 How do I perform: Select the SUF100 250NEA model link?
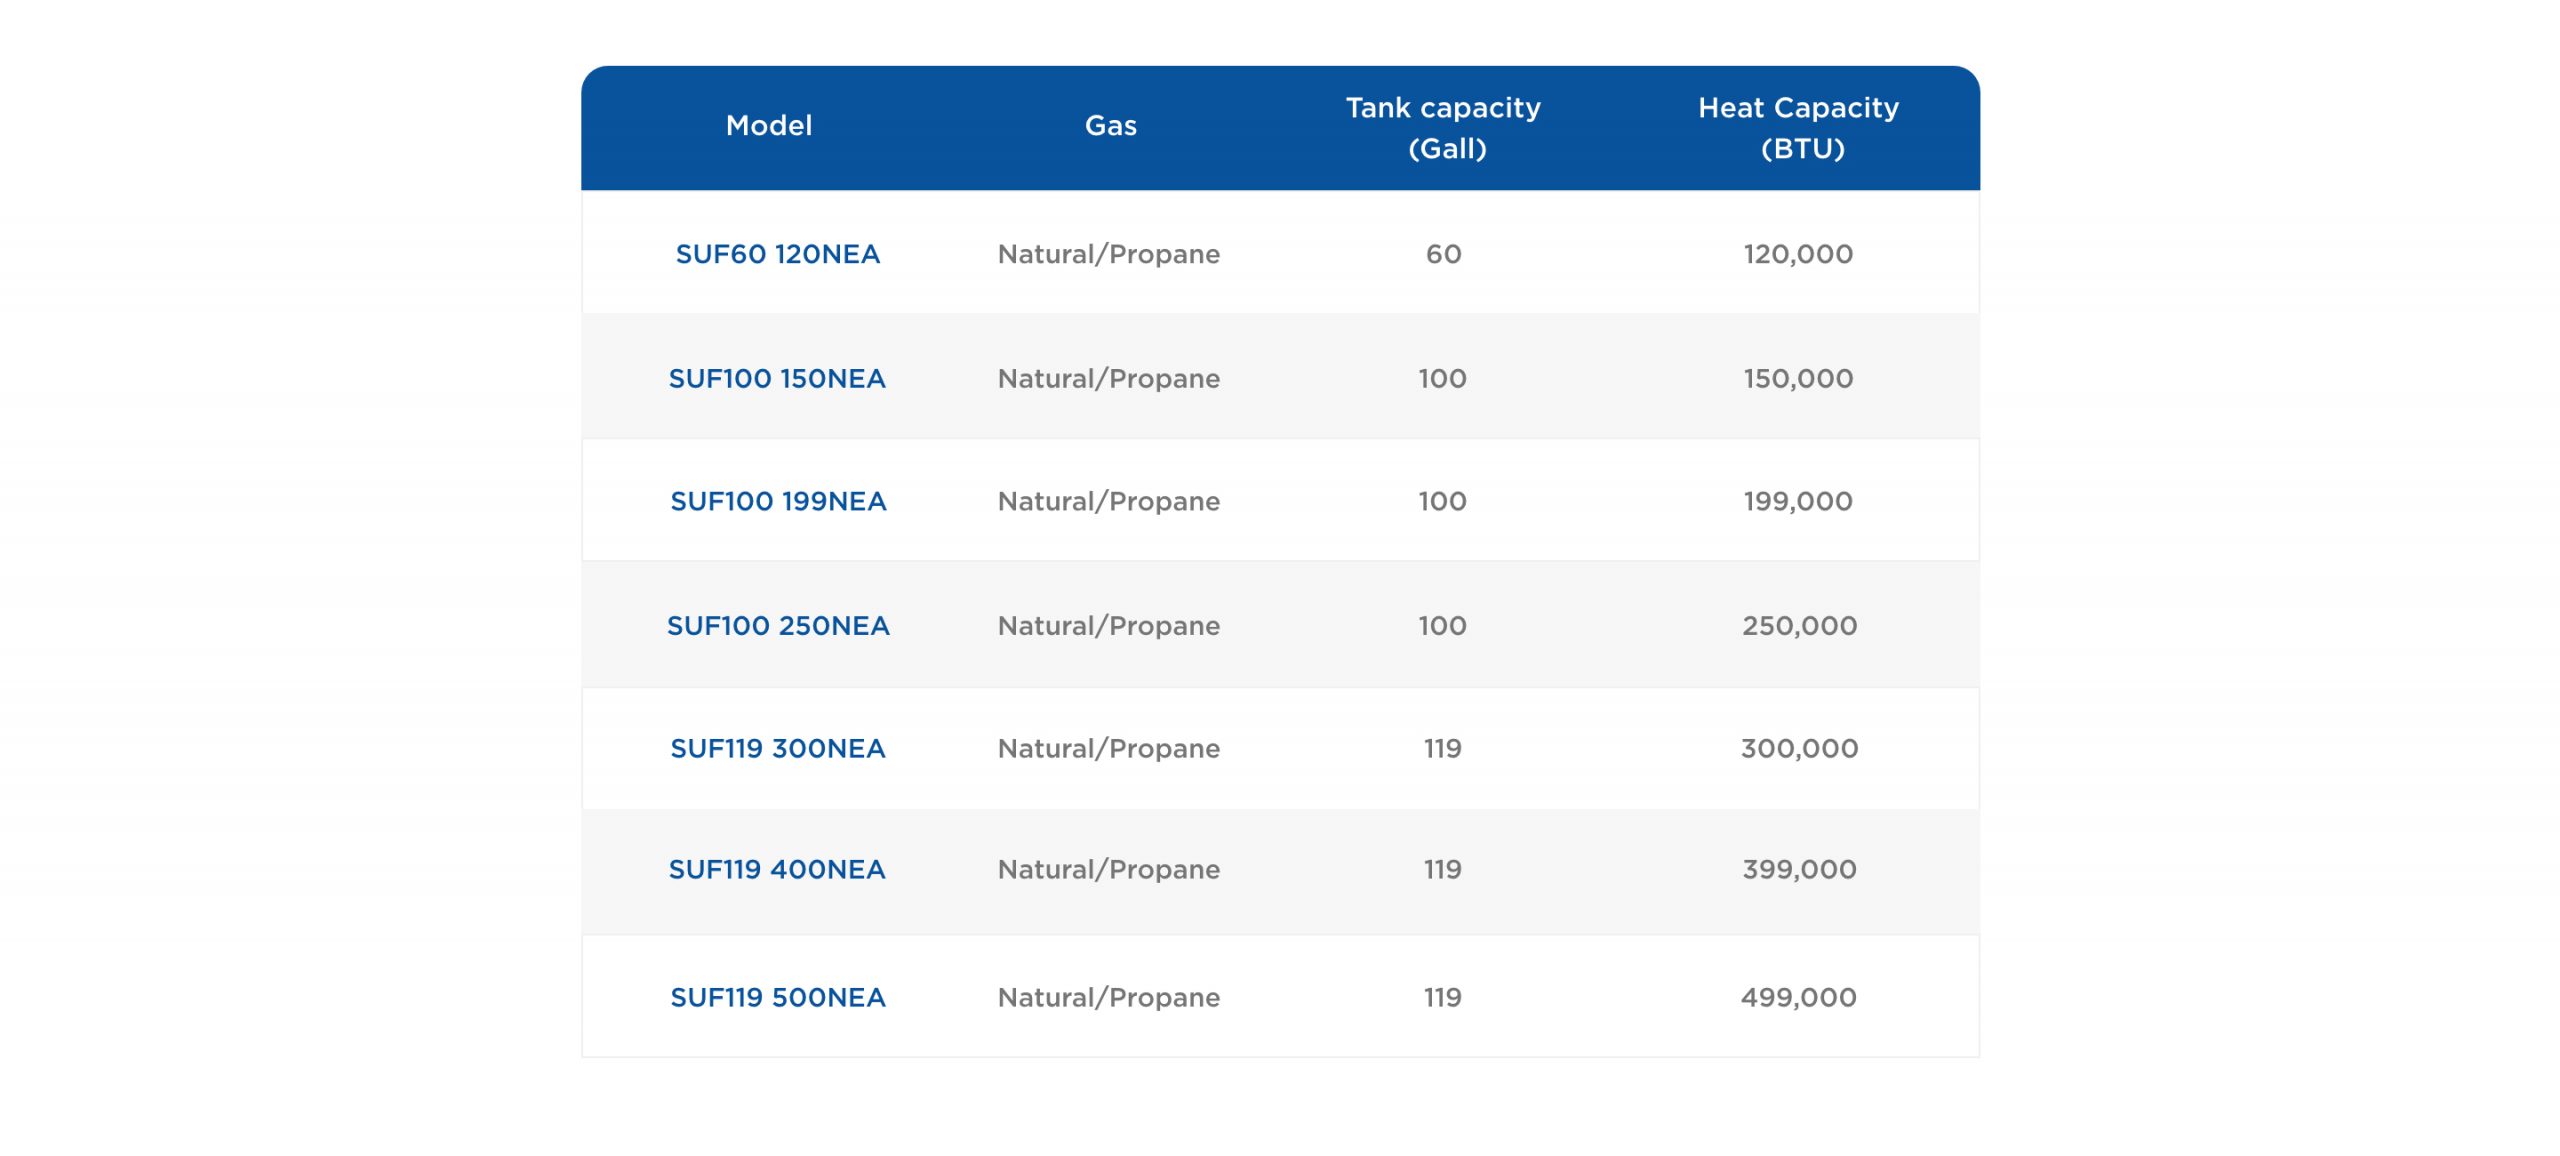coord(777,625)
